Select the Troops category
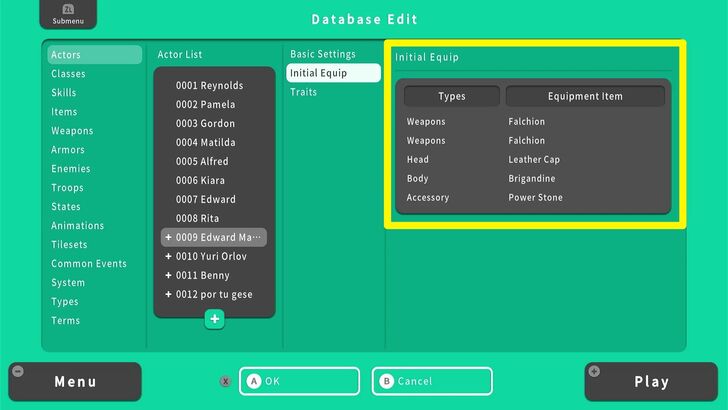The width and height of the screenshot is (728, 410). [67, 188]
